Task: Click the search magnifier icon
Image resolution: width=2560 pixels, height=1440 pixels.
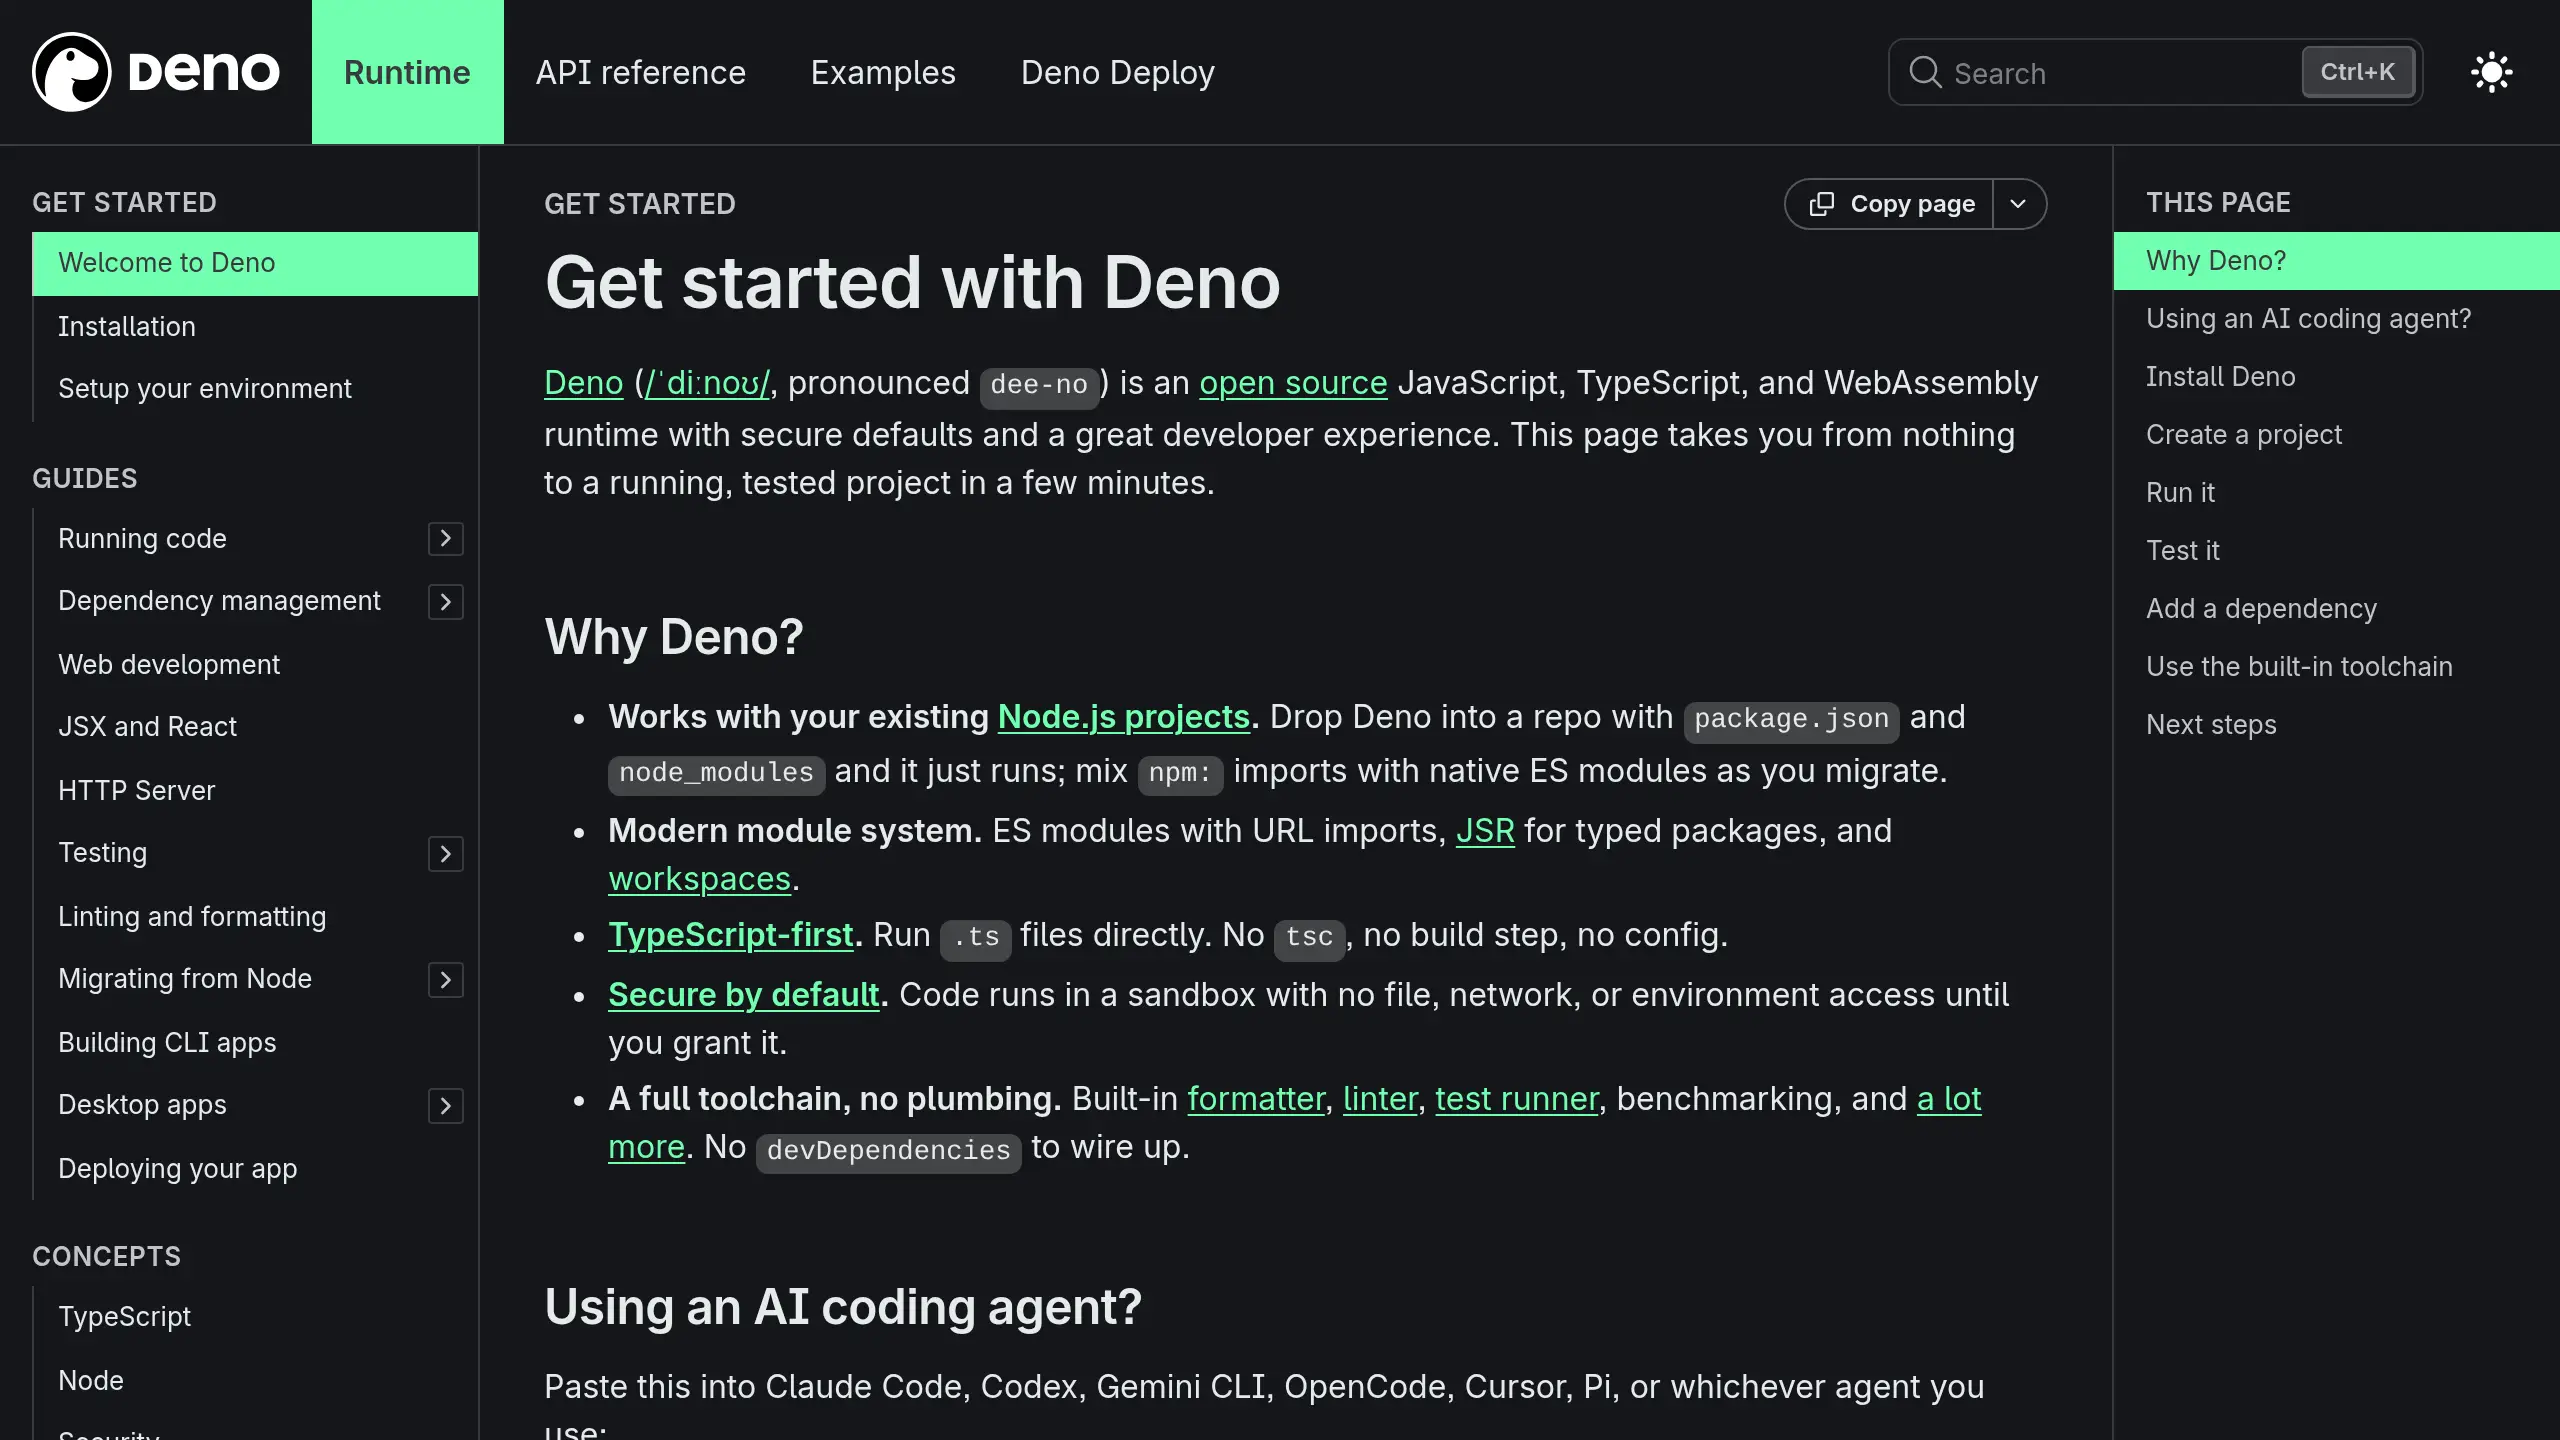Action: (1924, 72)
